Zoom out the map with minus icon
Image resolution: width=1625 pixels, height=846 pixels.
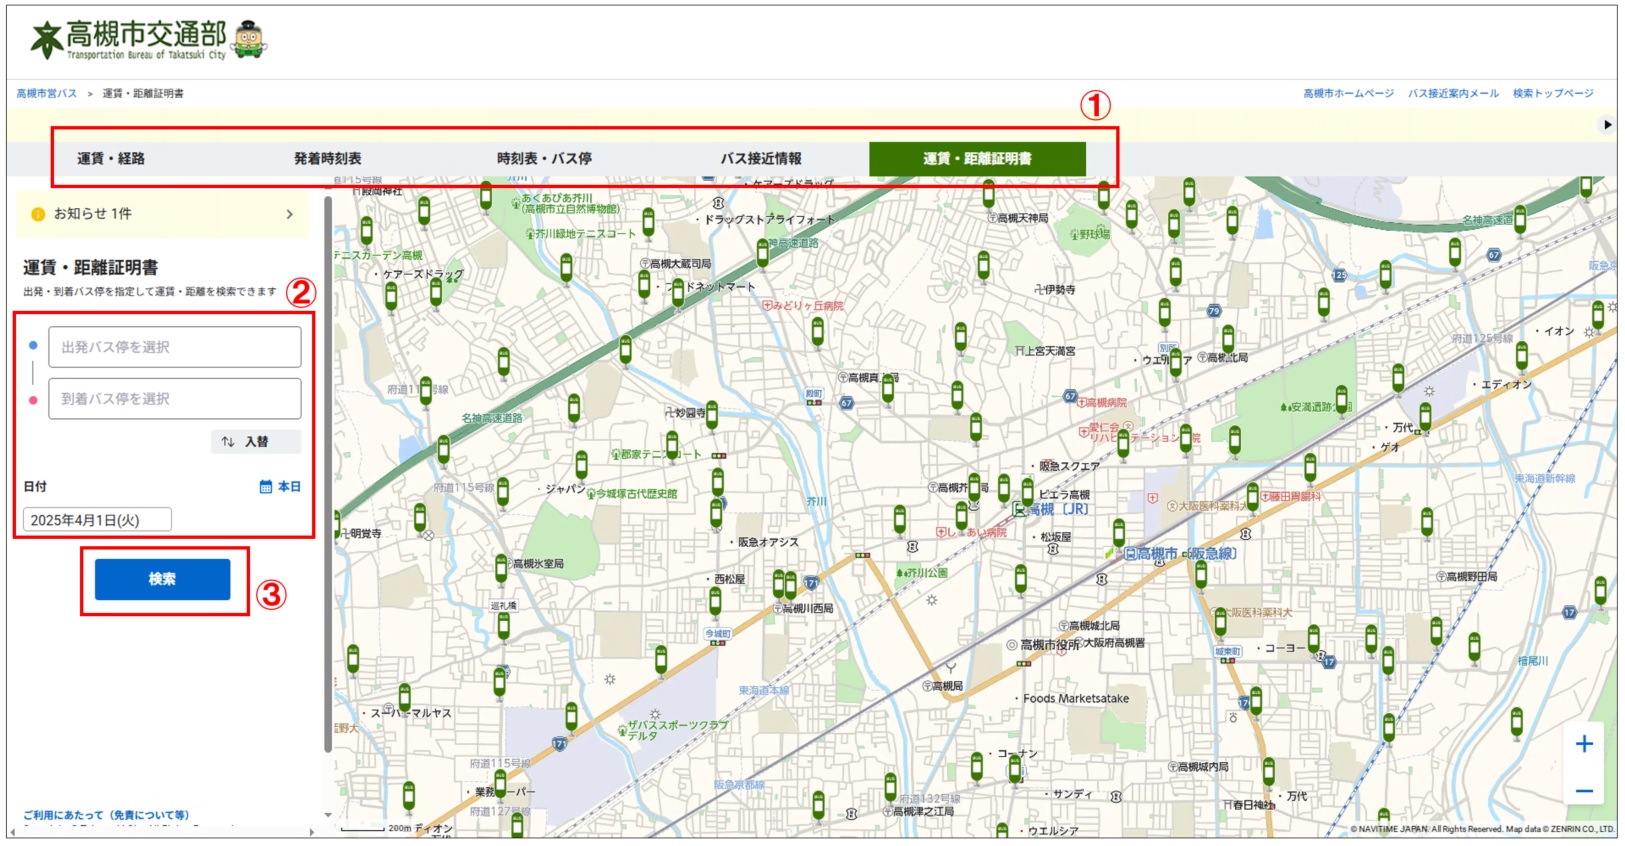point(1584,791)
